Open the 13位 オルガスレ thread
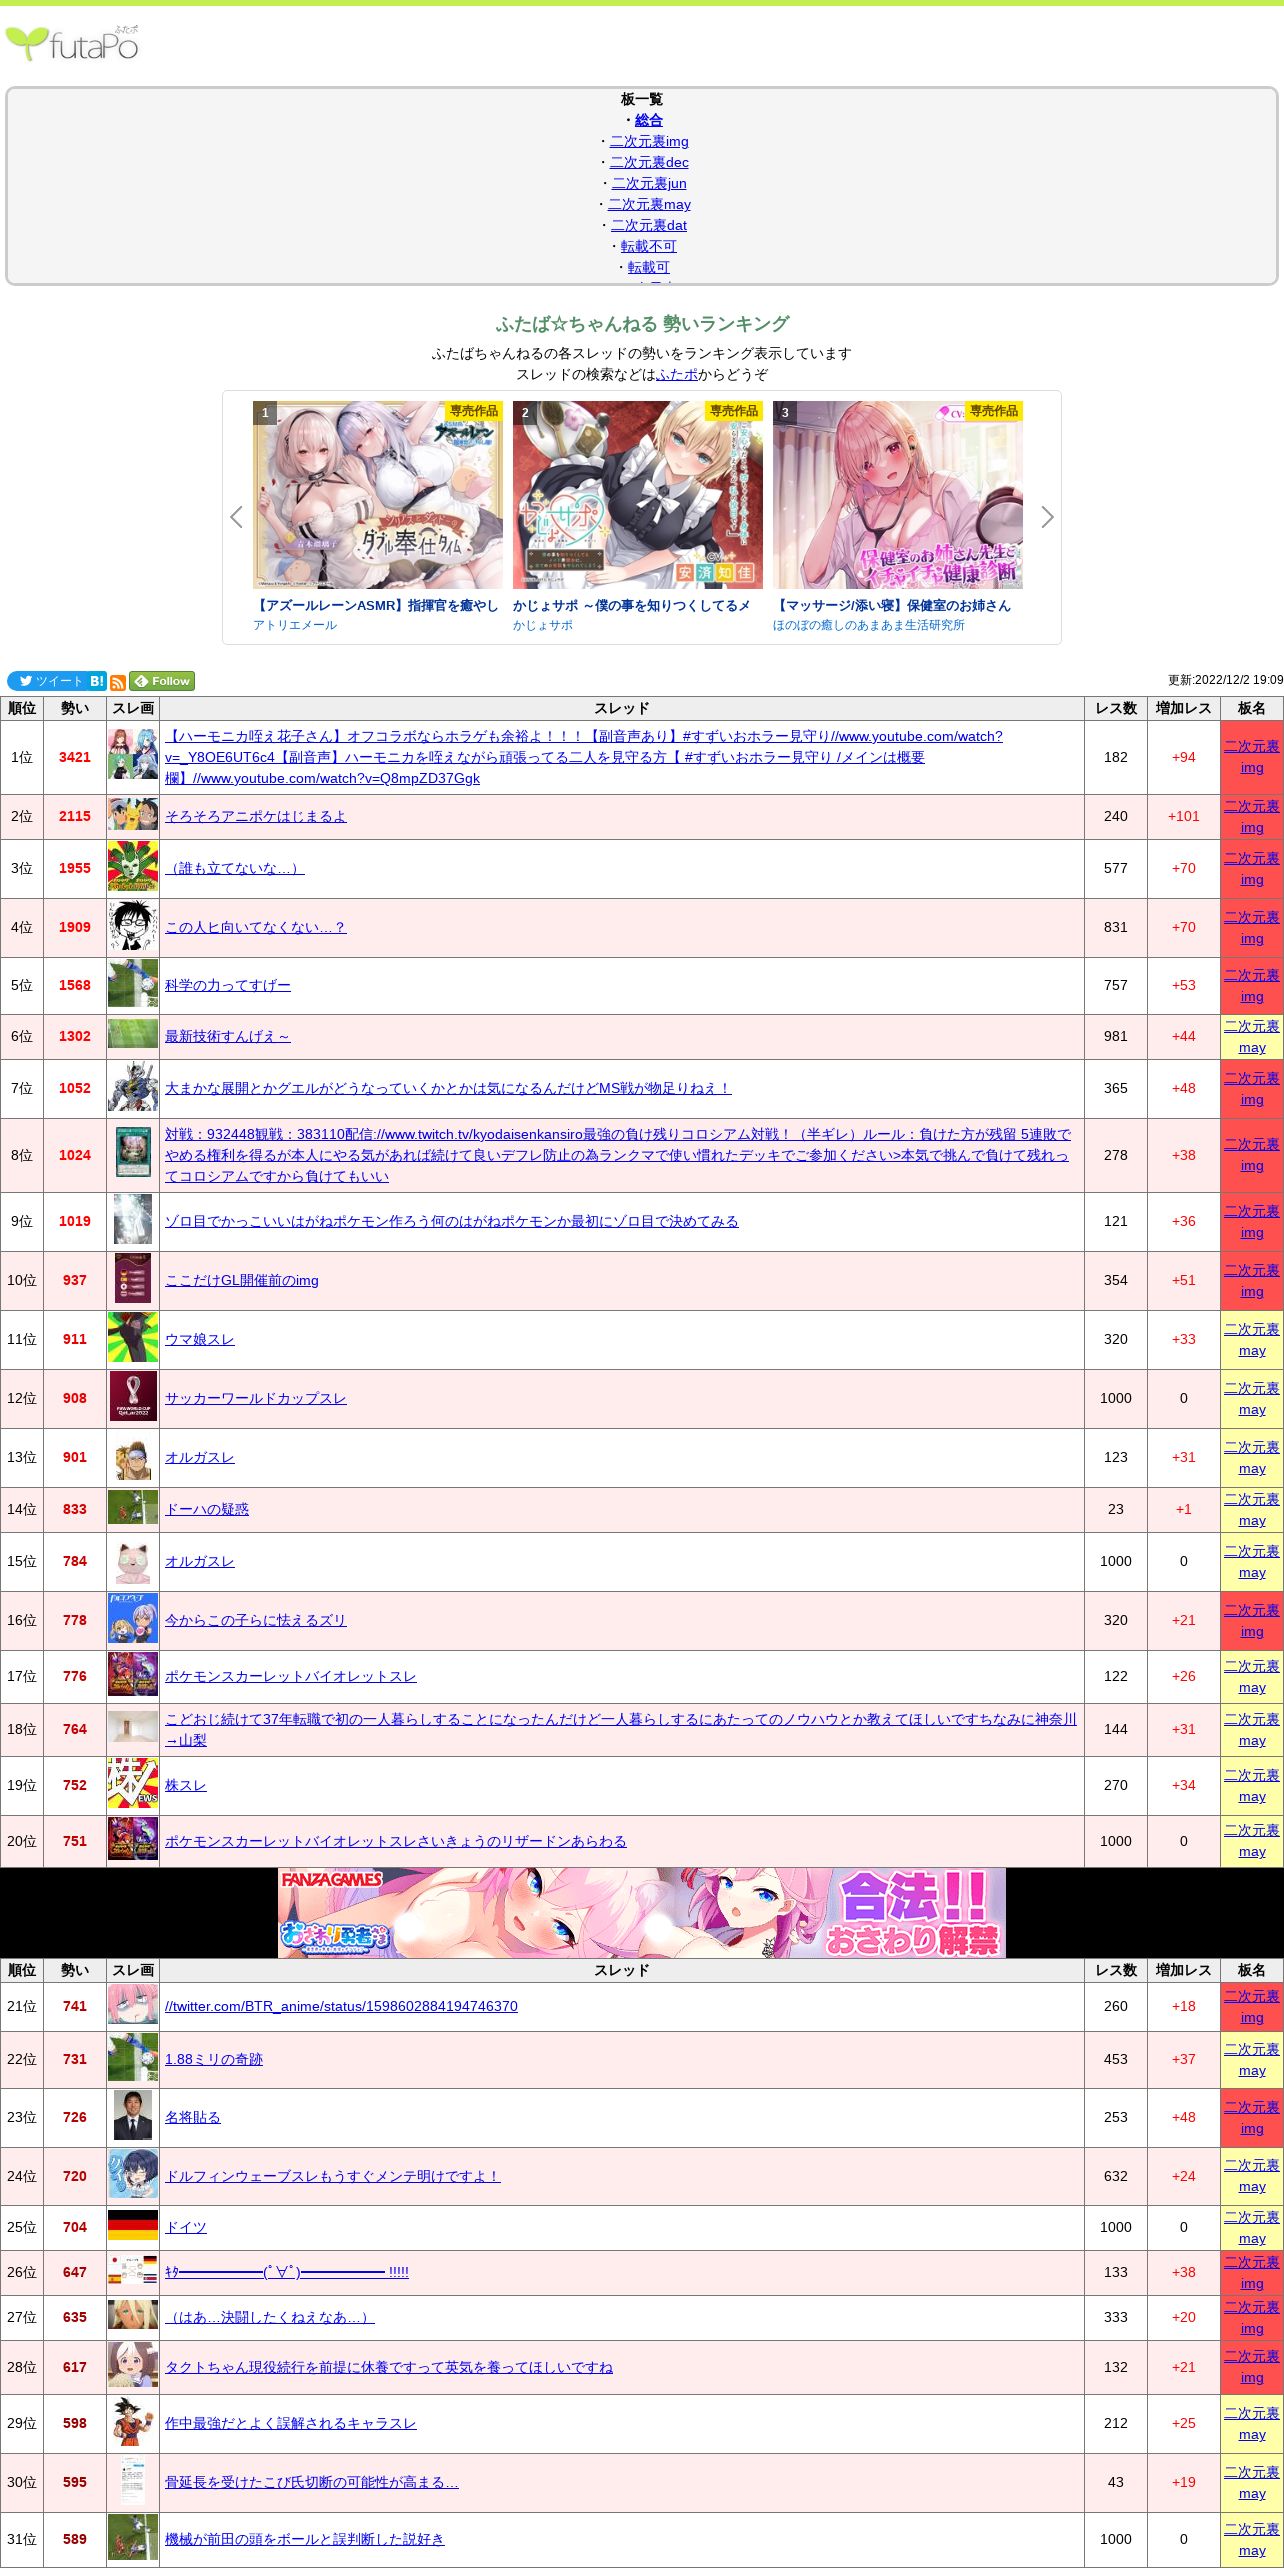 tap(200, 1457)
